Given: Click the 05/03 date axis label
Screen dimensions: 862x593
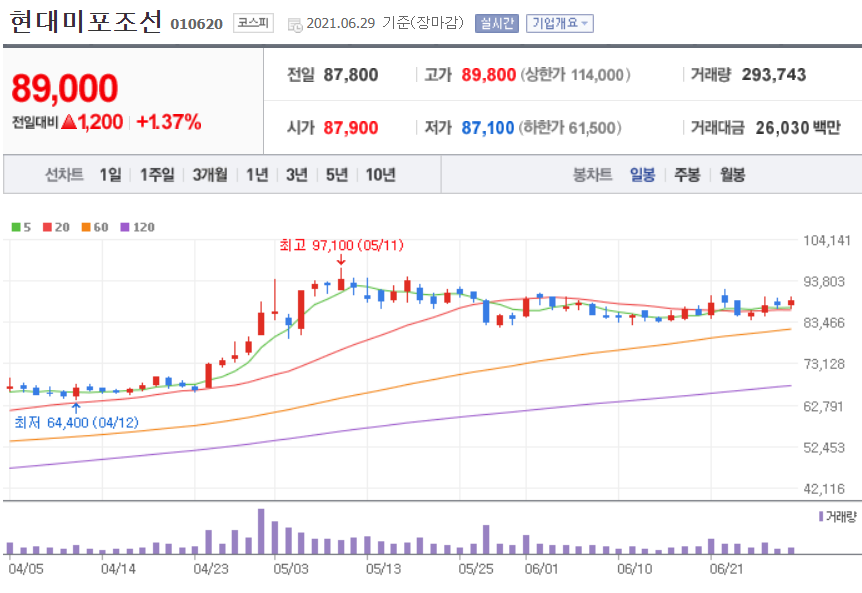Looking at the screenshot, I should pos(291,569).
